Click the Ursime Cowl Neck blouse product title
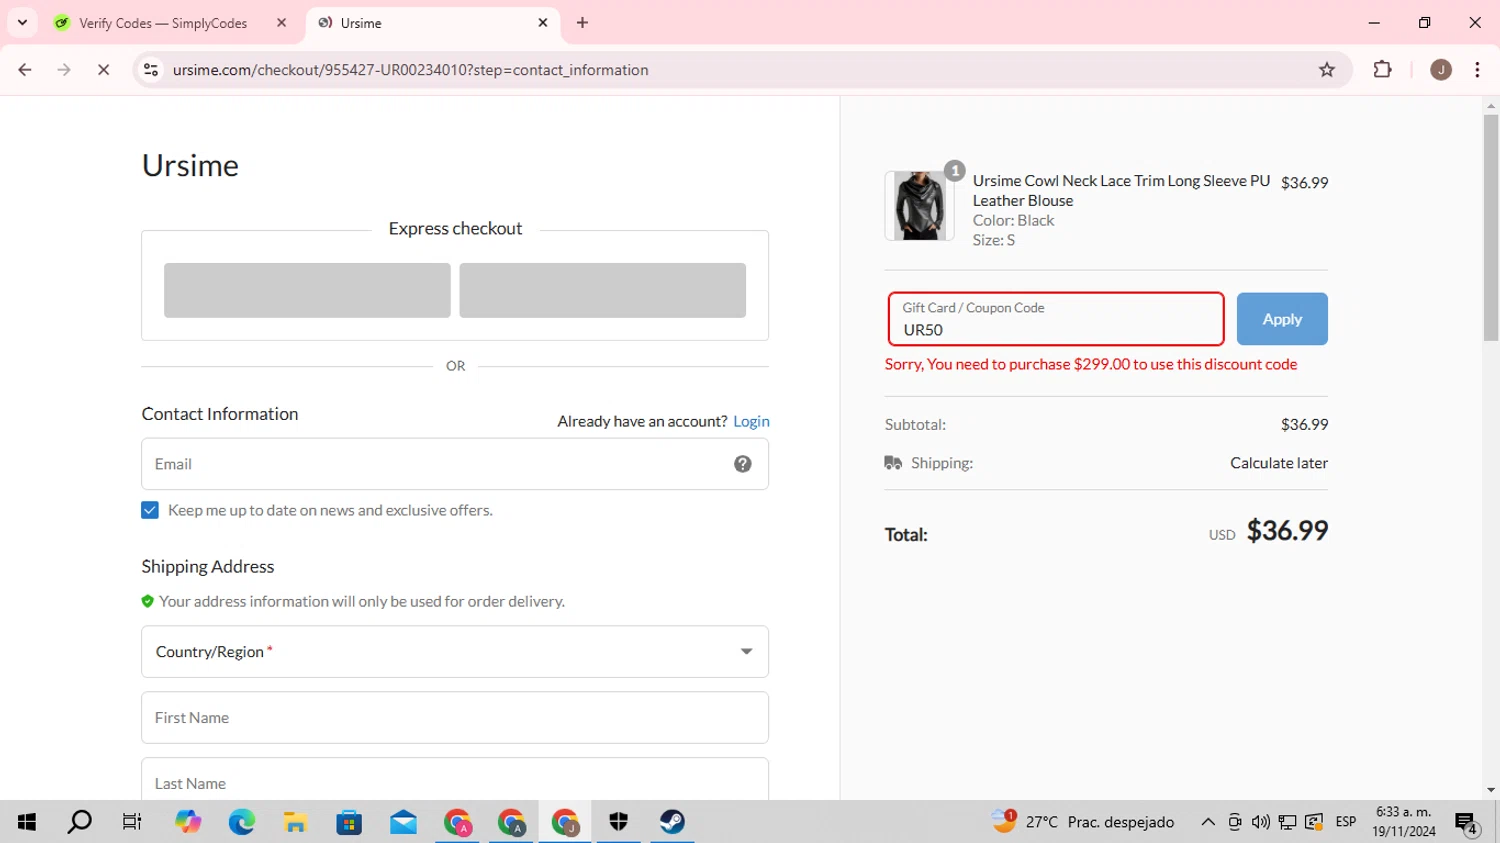This screenshot has width=1500, height=843. click(1121, 190)
